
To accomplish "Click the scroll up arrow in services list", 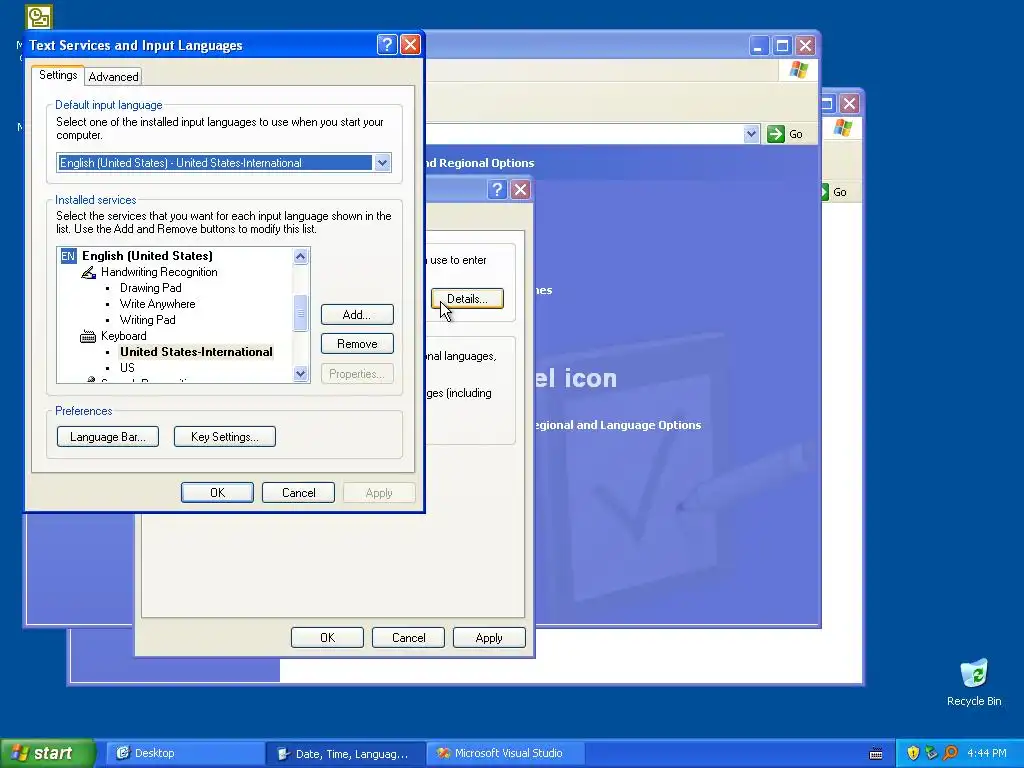I will [x=300, y=256].
